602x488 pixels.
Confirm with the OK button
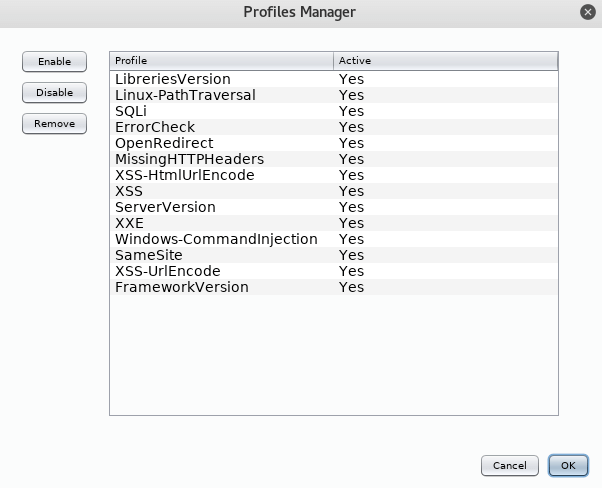click(567, 465)
